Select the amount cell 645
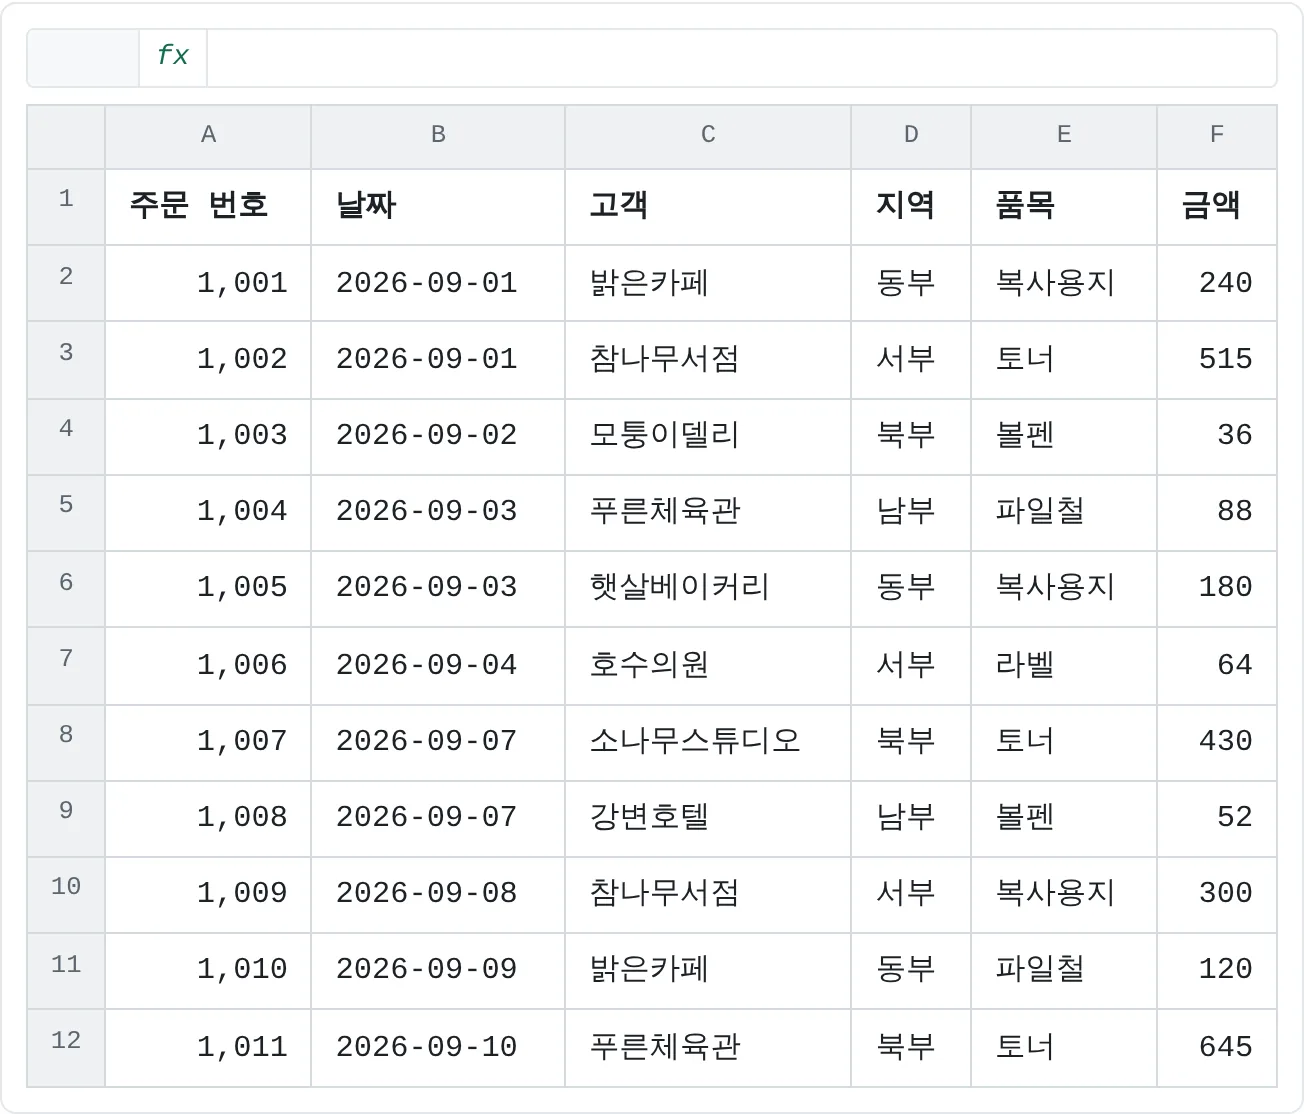1304x1114 pixels. pyautogui.click(x=1217, y=1048)
